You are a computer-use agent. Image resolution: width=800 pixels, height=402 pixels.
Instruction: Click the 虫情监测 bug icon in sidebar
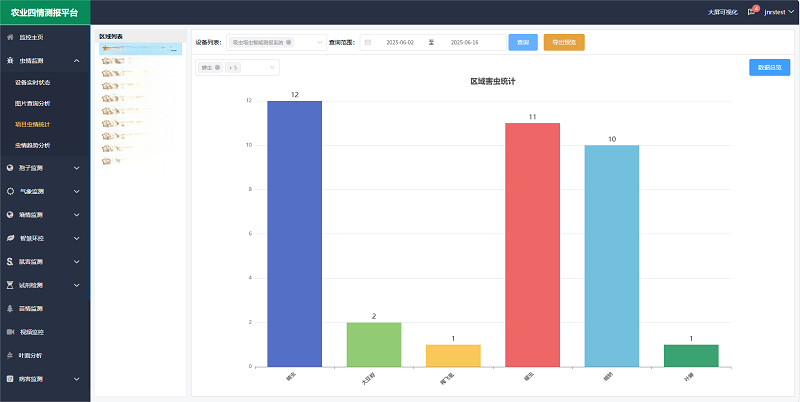coord(11,61)
